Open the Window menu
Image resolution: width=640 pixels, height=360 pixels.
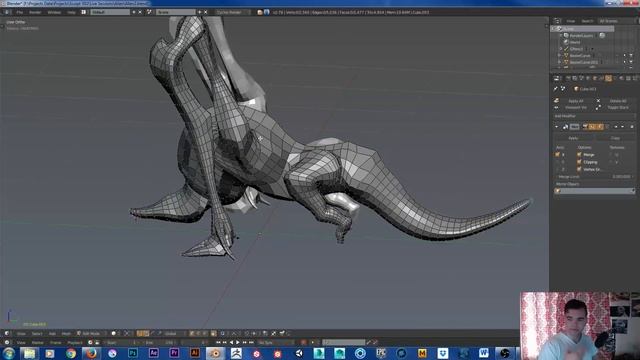pyautogui.click(x=54, y=12)
